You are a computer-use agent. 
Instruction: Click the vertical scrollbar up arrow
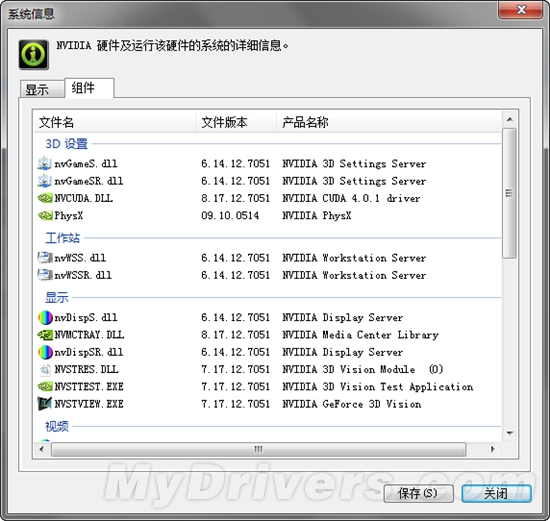(510, 120)
